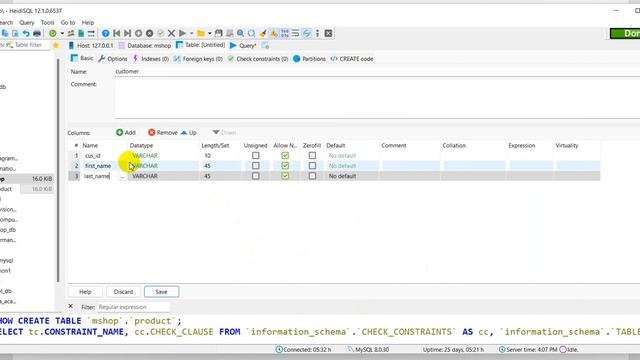The width and height of the screenshot is (640, 360).
Task: Switch to Database: mshop tab
Action: pyautogui.click(x=144, y=45)
